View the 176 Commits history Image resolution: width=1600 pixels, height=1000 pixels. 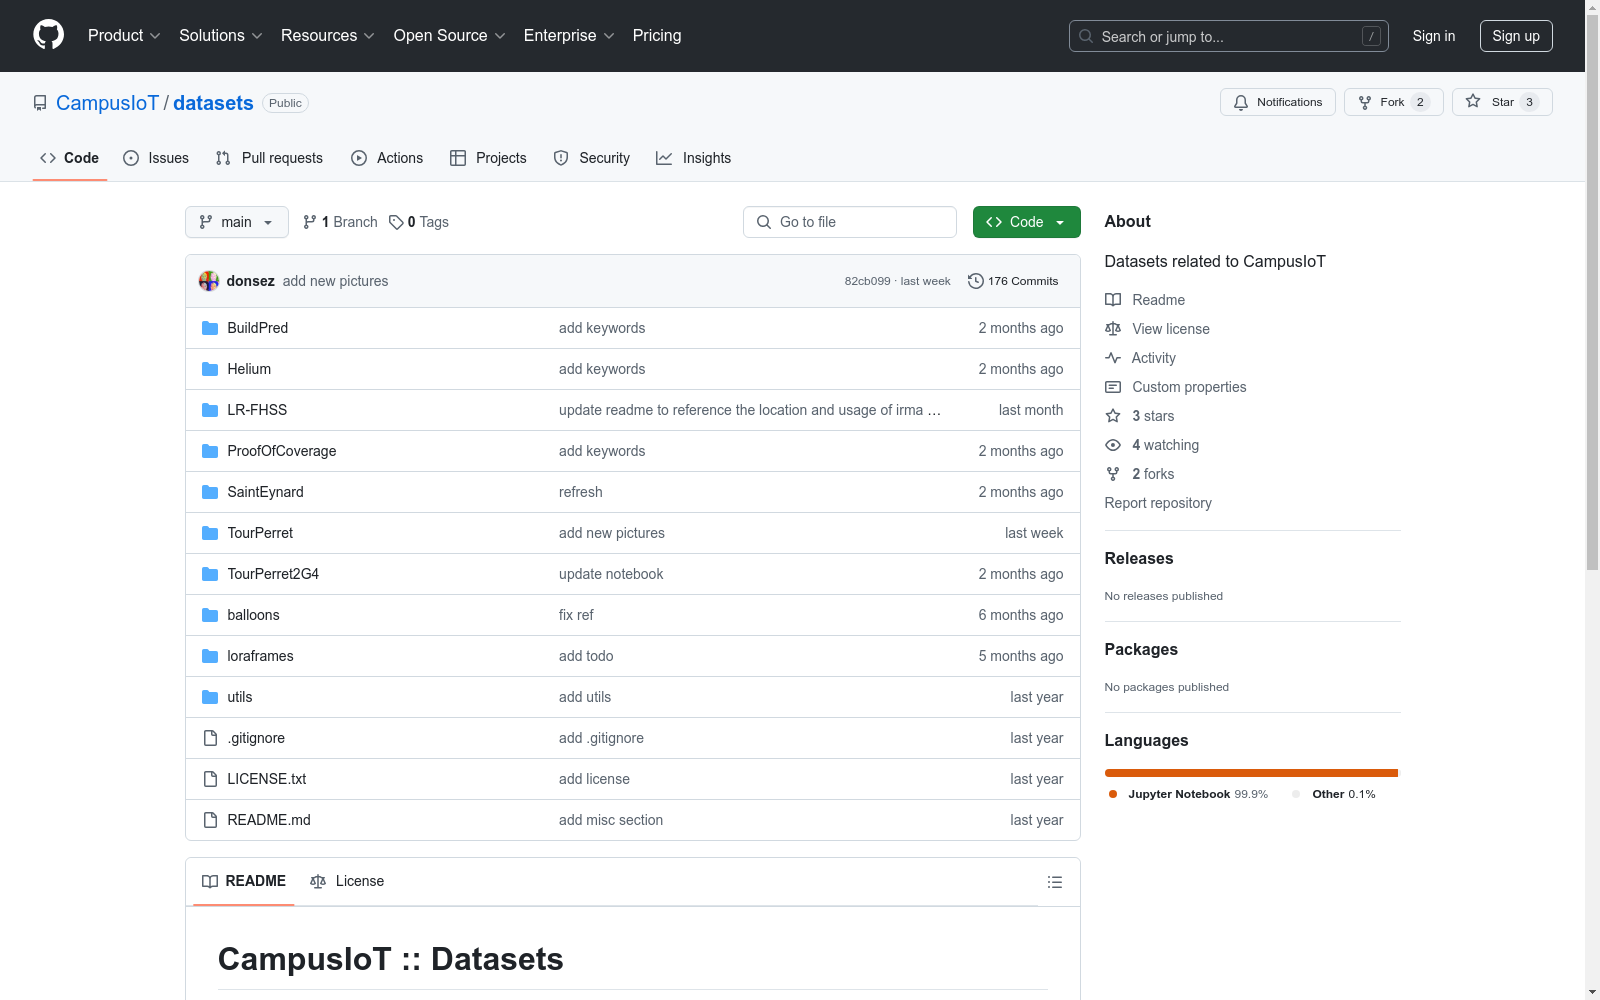pyautogui.click(x=1013, y=281)
